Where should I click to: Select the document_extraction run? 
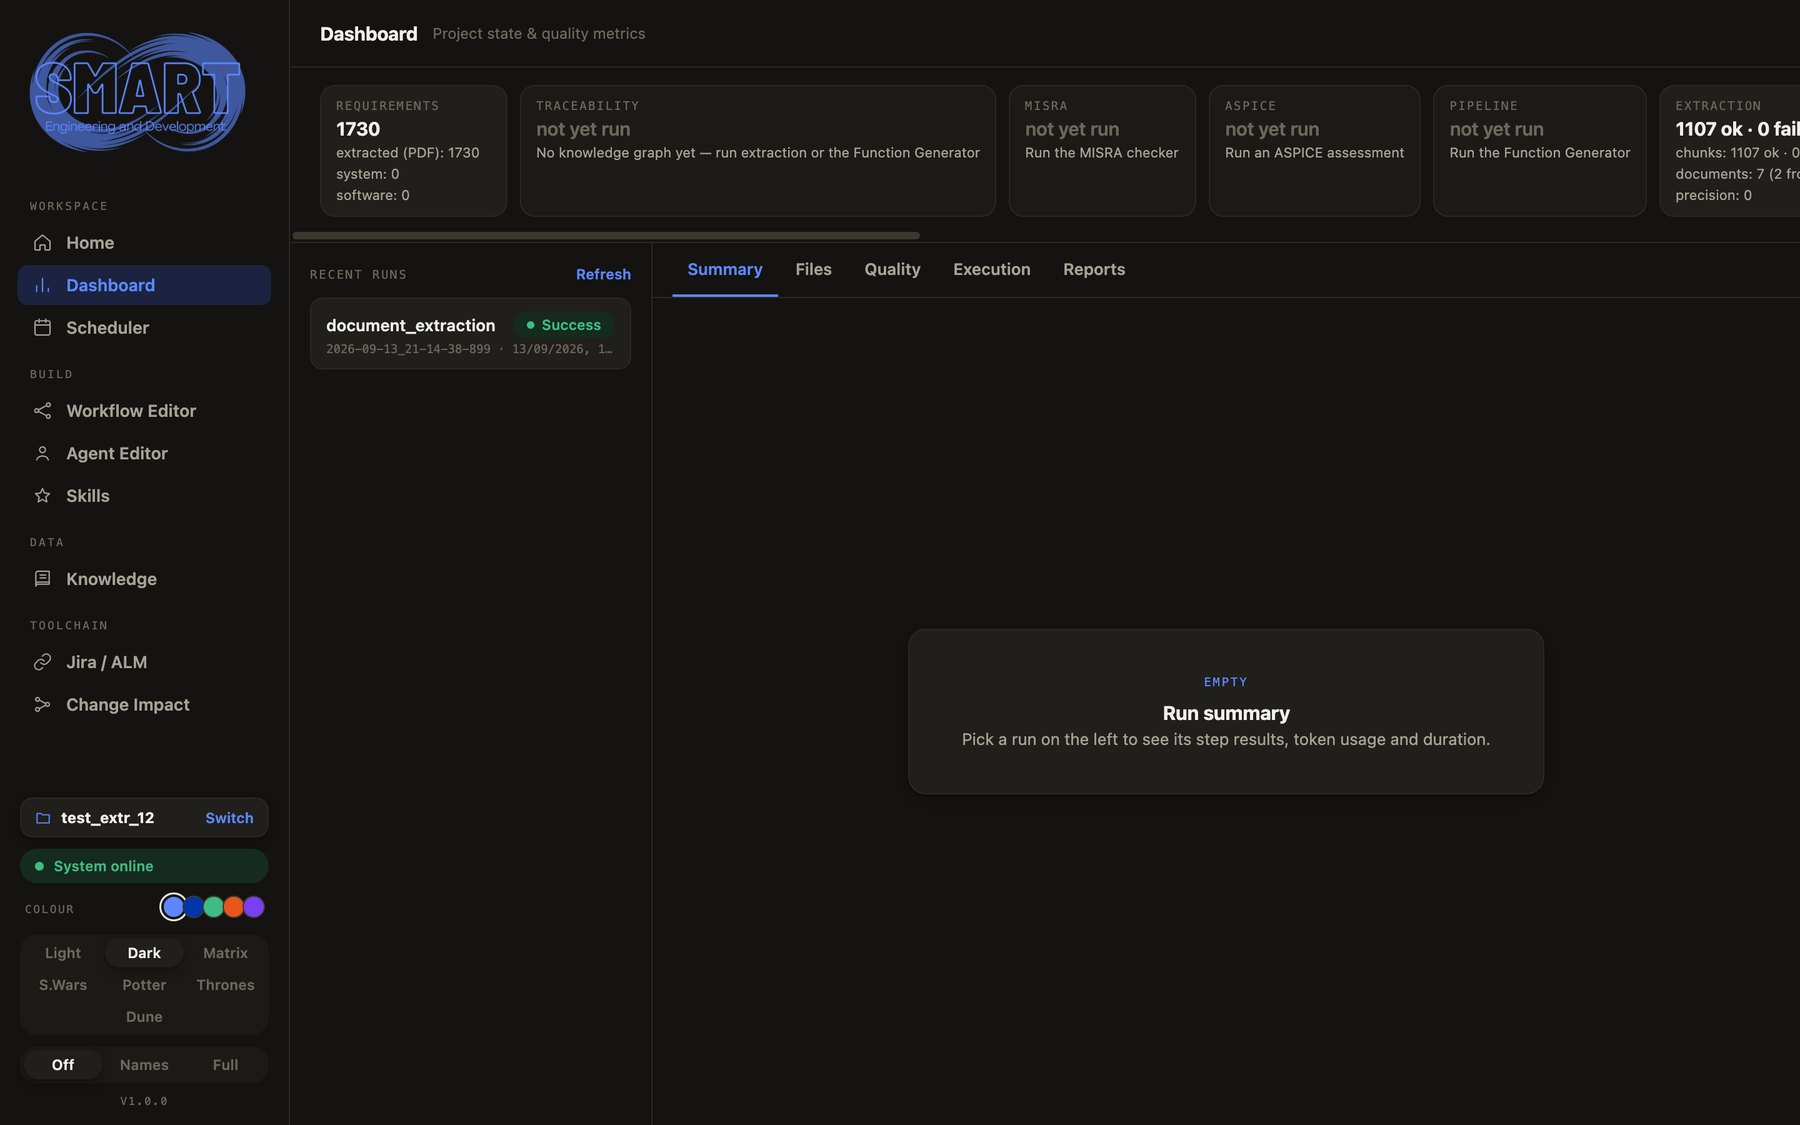[470, 334]
